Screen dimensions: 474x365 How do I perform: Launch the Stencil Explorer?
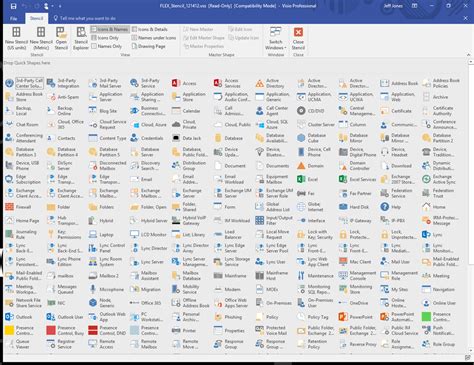pos(81,38)
